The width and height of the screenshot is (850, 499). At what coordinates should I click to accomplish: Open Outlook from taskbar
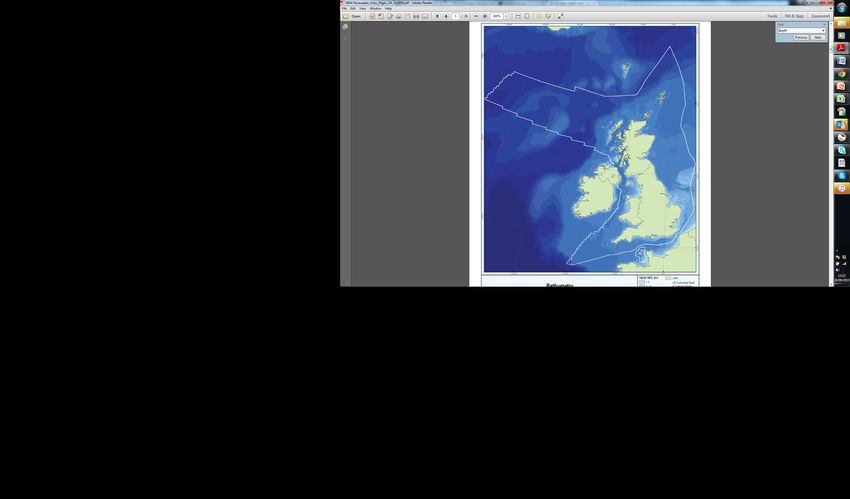[x=841, y=124]
